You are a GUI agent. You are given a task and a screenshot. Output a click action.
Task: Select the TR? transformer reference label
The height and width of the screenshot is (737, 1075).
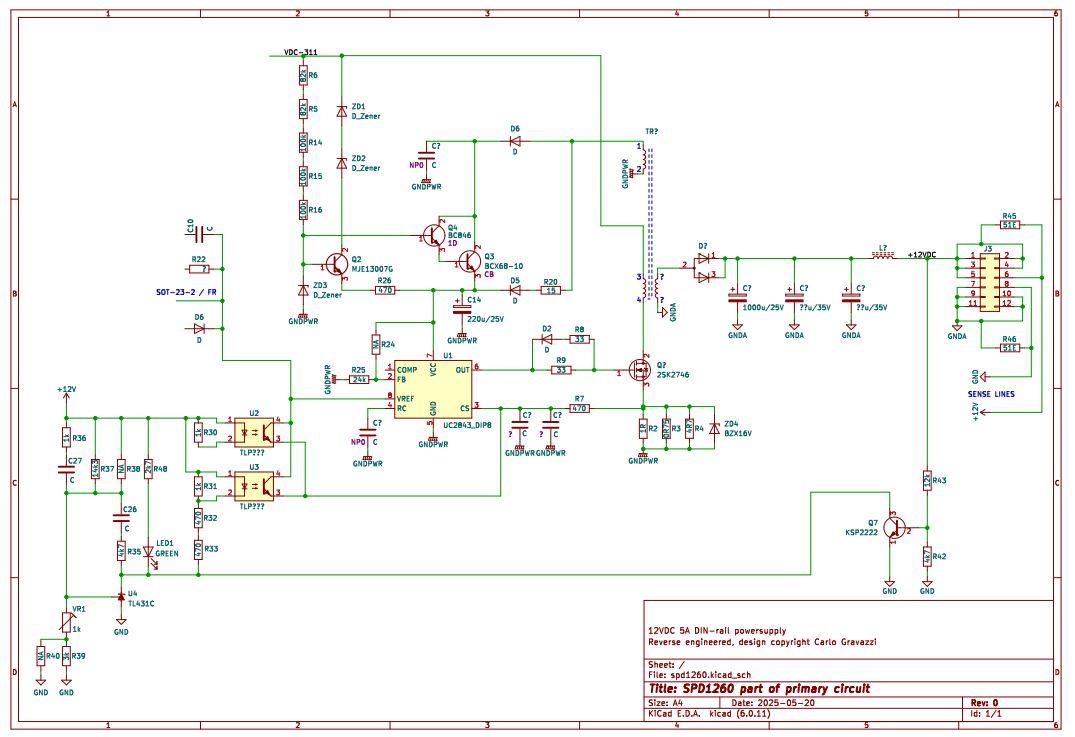click(x=651, y=132)
